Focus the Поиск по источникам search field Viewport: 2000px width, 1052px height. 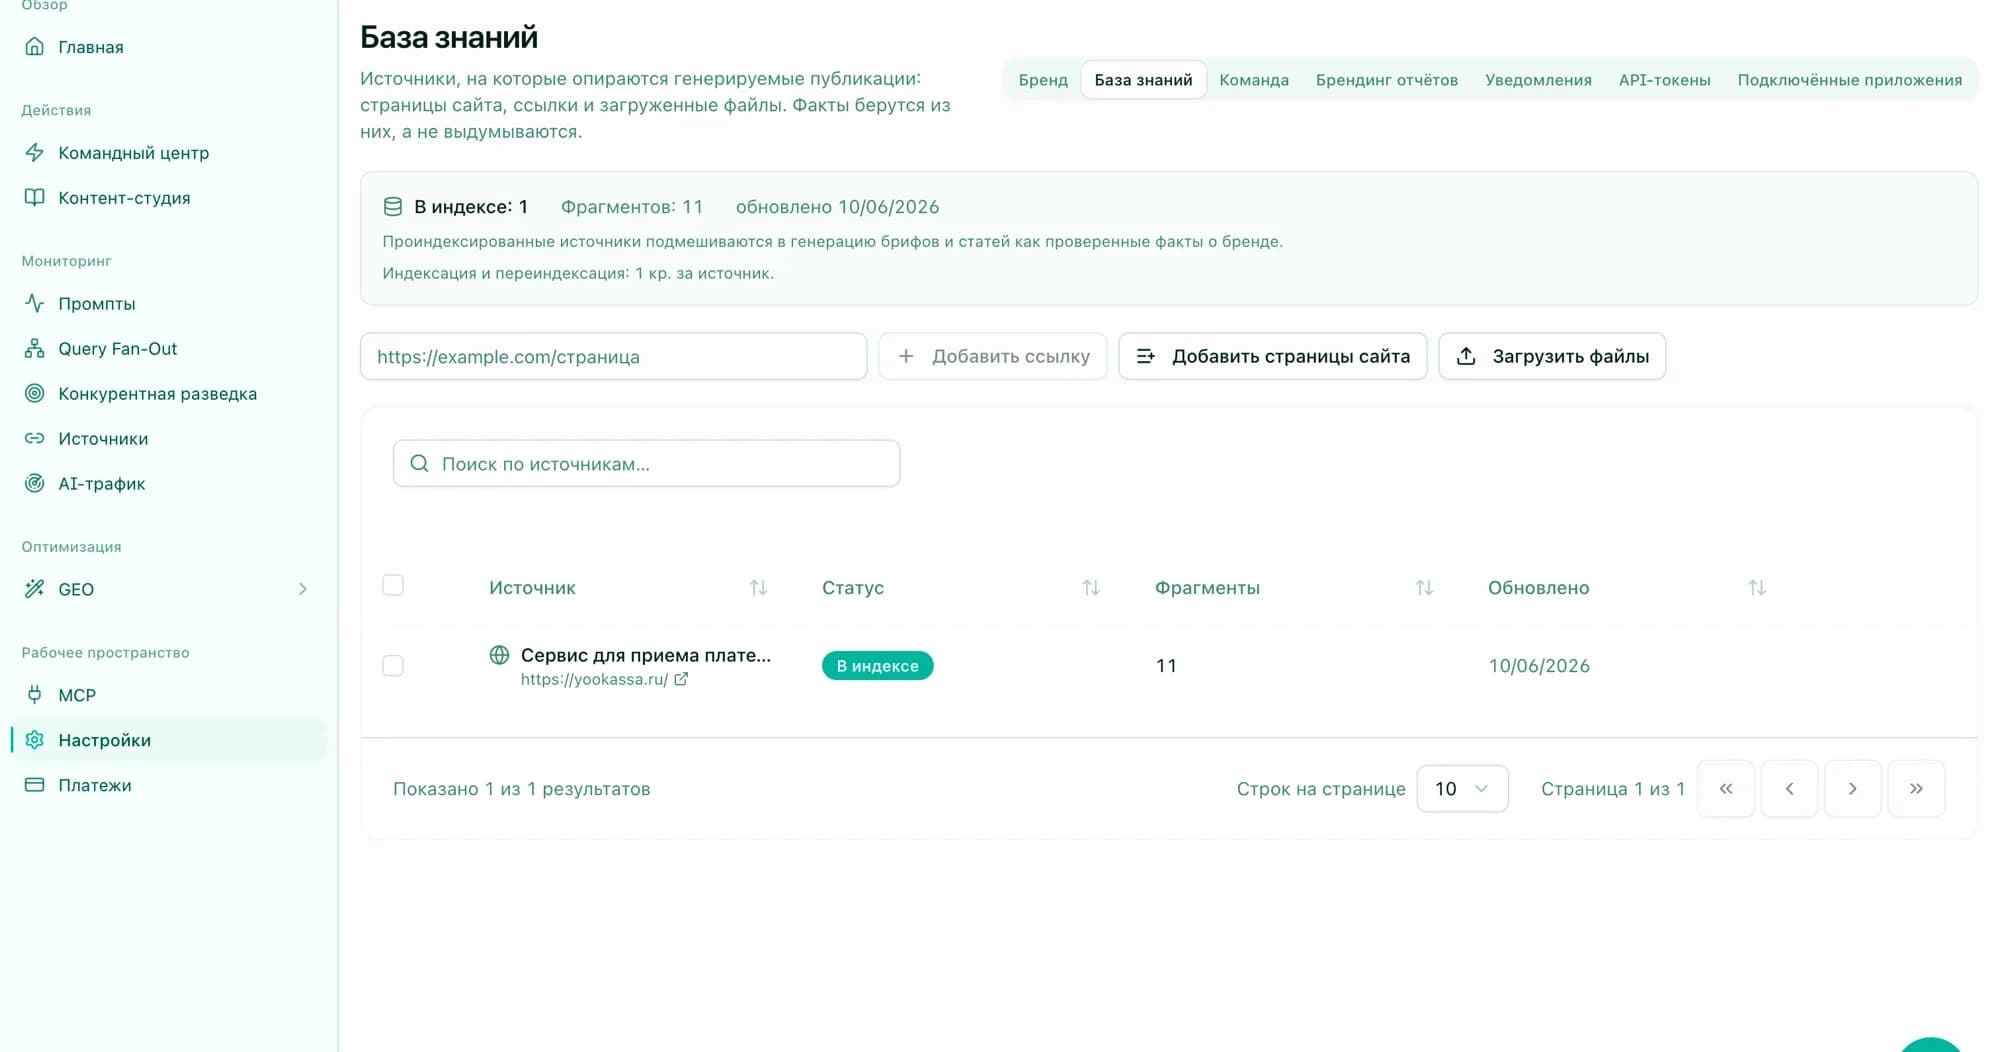646,464
